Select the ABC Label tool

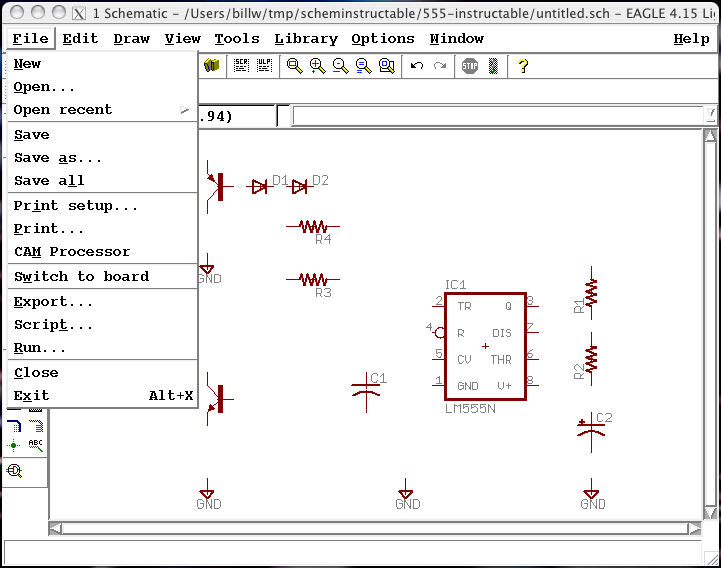point(36,445)
